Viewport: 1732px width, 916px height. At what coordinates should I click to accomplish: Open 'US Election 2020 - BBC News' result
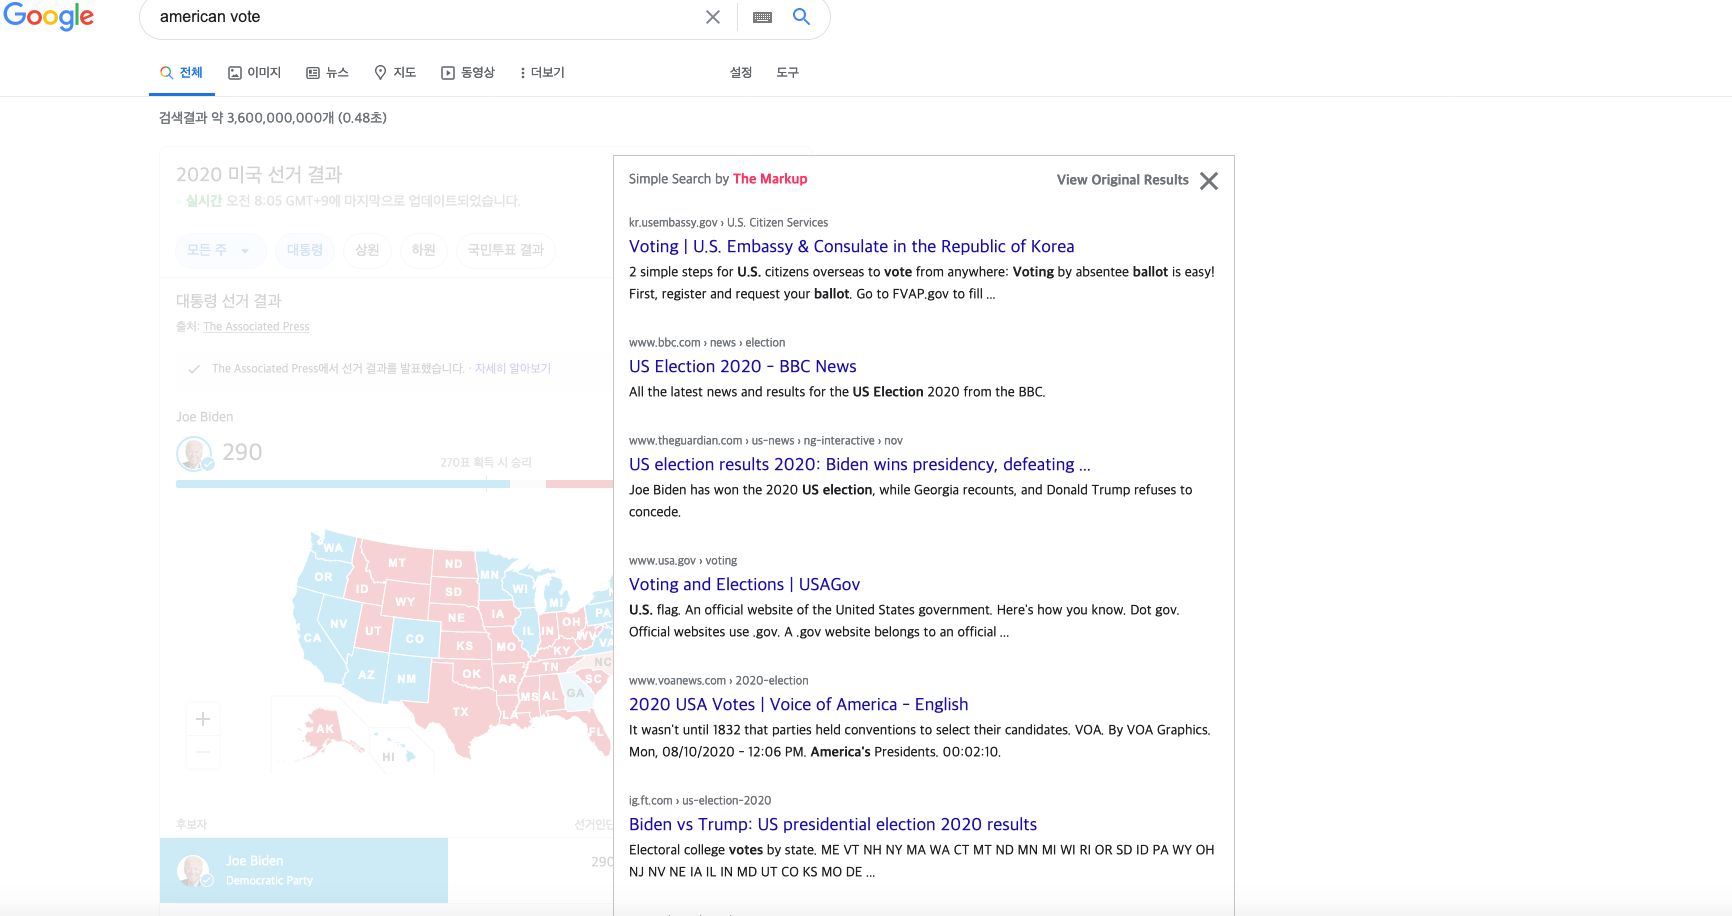point(743,366)
